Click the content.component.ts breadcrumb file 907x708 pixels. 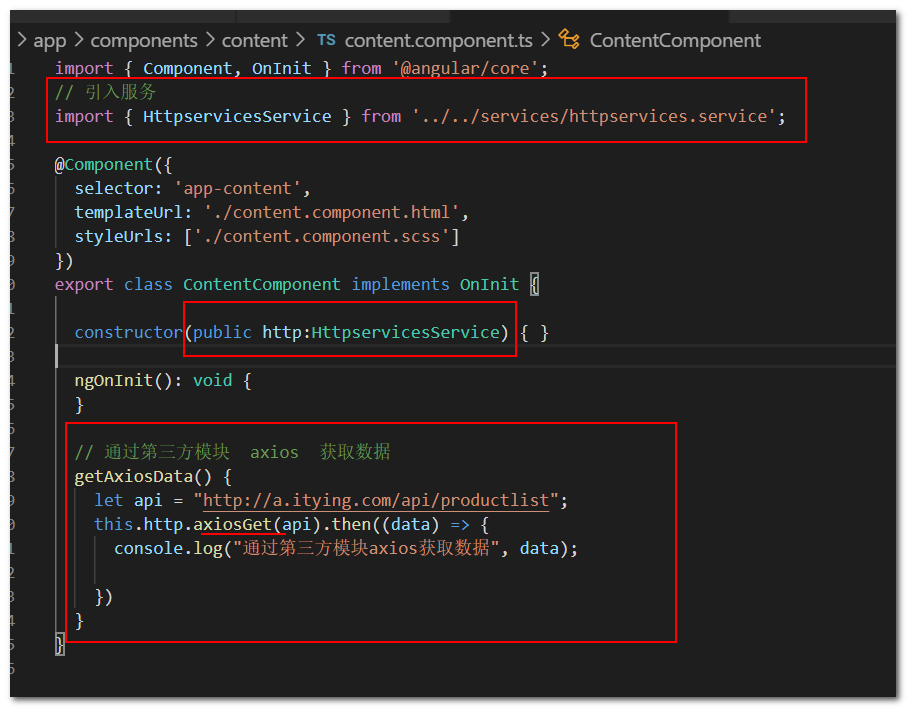pos(438,41)
